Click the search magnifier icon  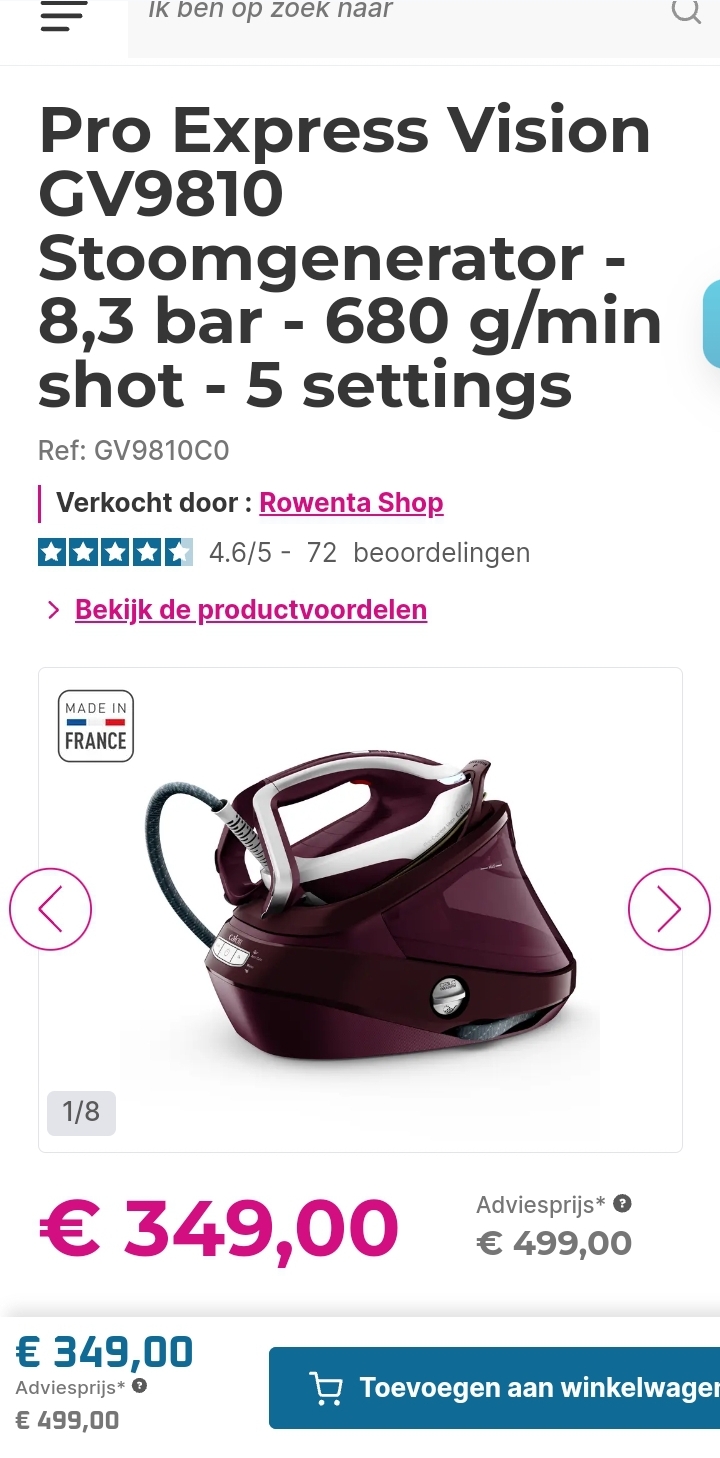(x=686, y=12)
